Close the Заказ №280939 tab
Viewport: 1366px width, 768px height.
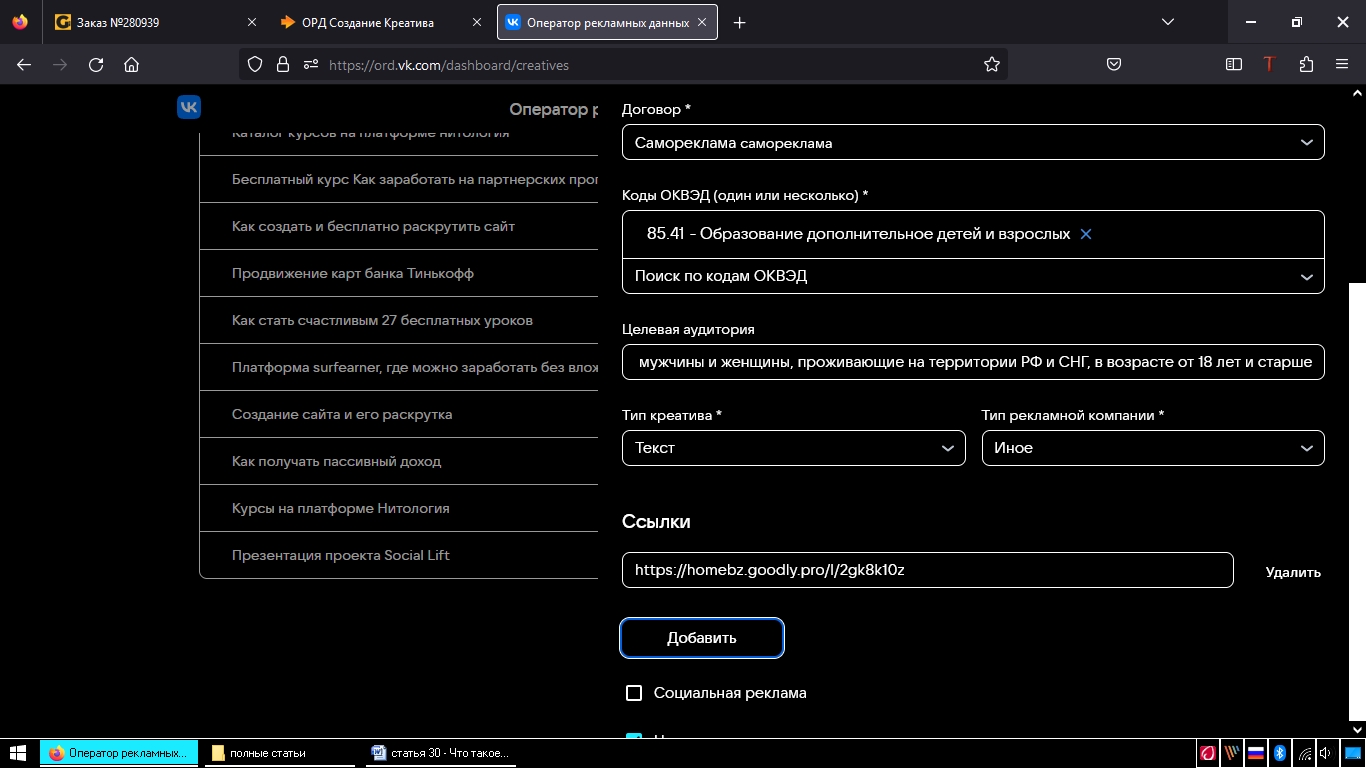pos(251,22)
